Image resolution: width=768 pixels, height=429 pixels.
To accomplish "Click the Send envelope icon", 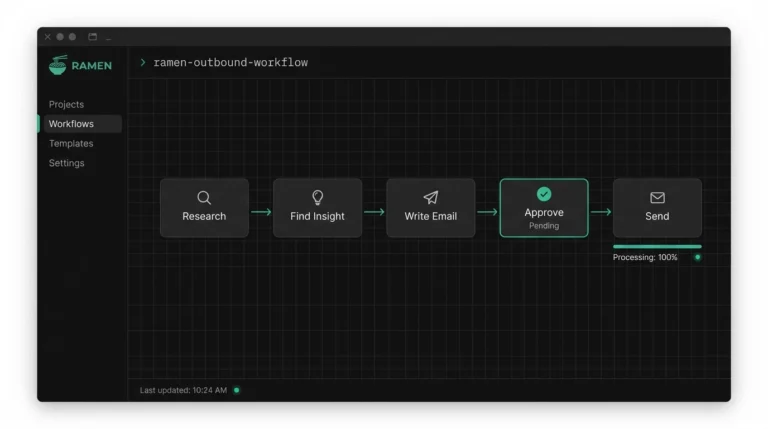I will click(657, 198).
